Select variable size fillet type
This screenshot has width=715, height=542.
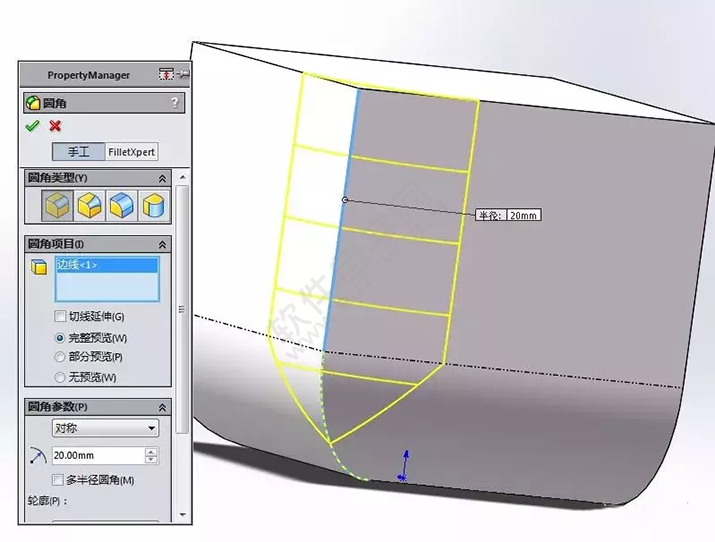point(89,205)
